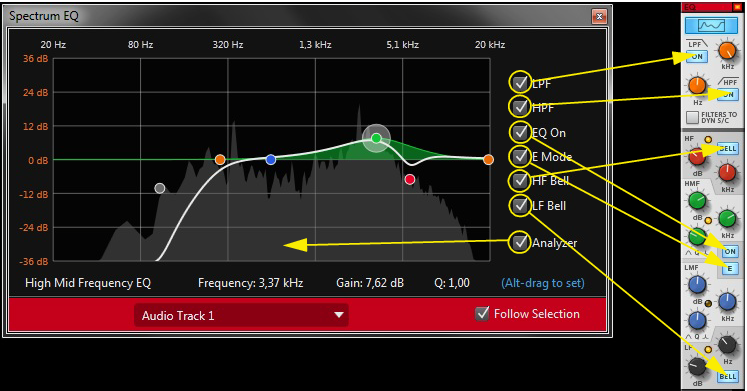
Task: Disable the Analyzer checkbox
Action: (520, 242)
